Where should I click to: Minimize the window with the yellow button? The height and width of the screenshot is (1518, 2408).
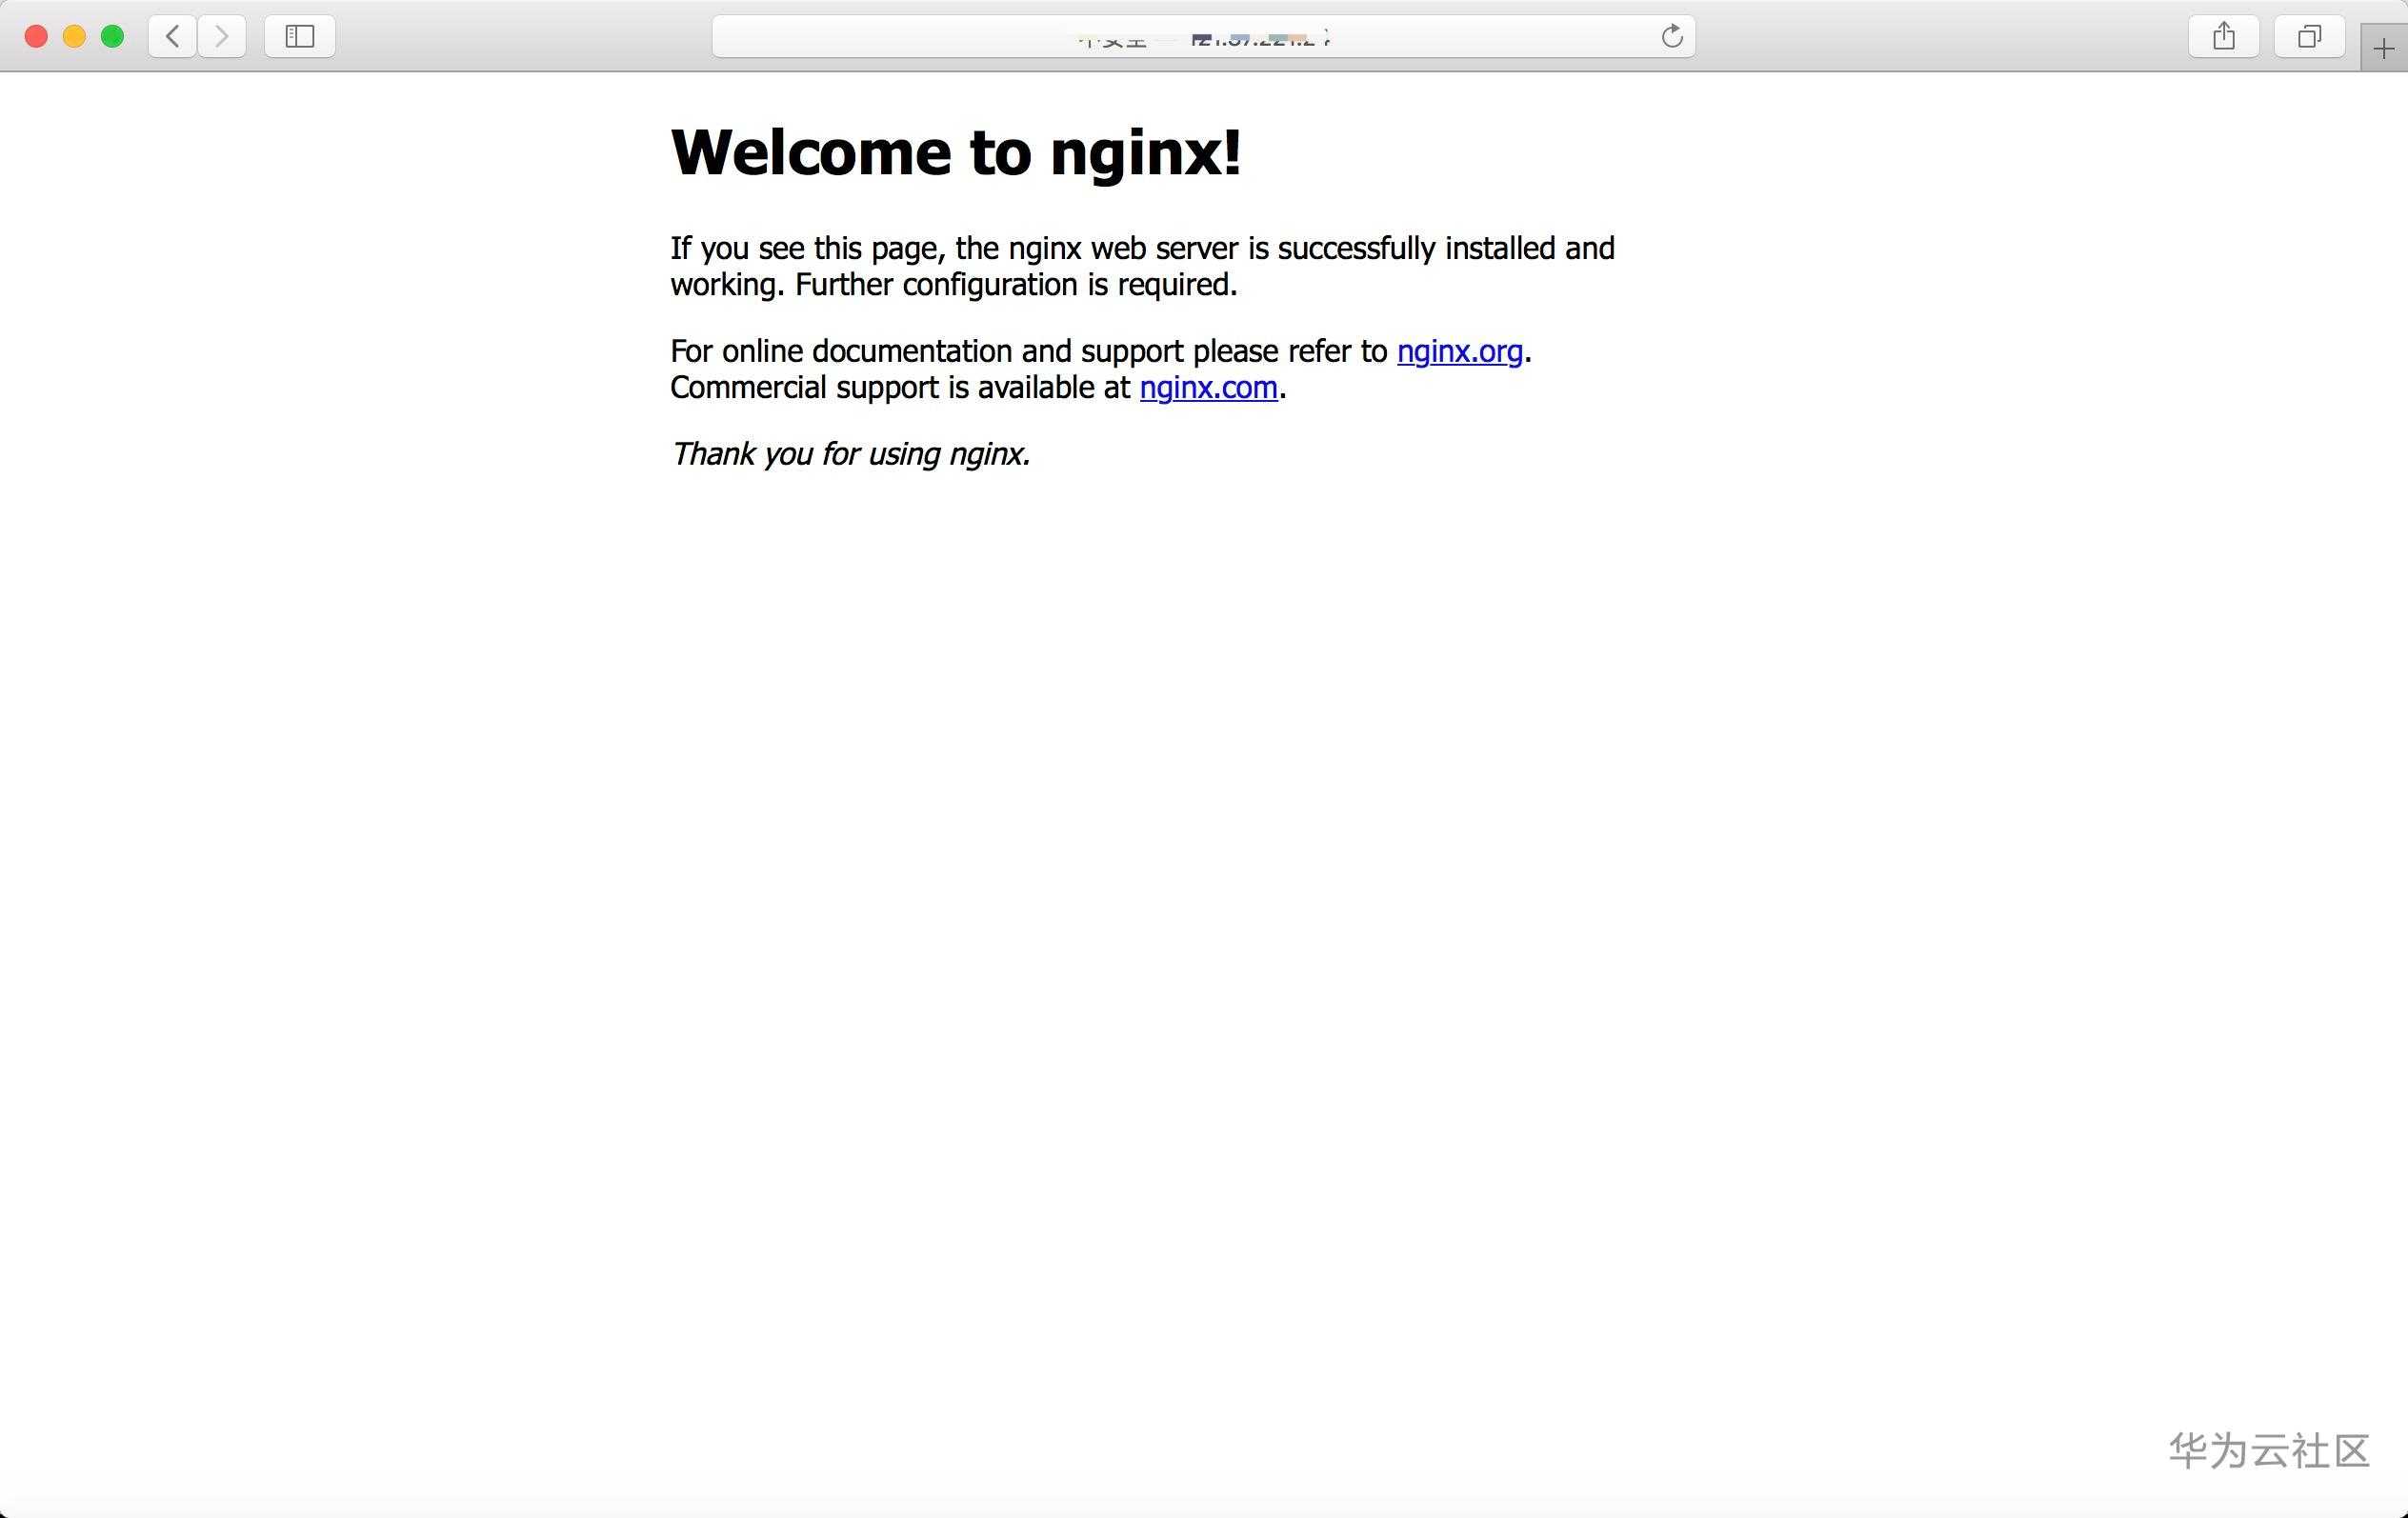[x=74, y=37]
